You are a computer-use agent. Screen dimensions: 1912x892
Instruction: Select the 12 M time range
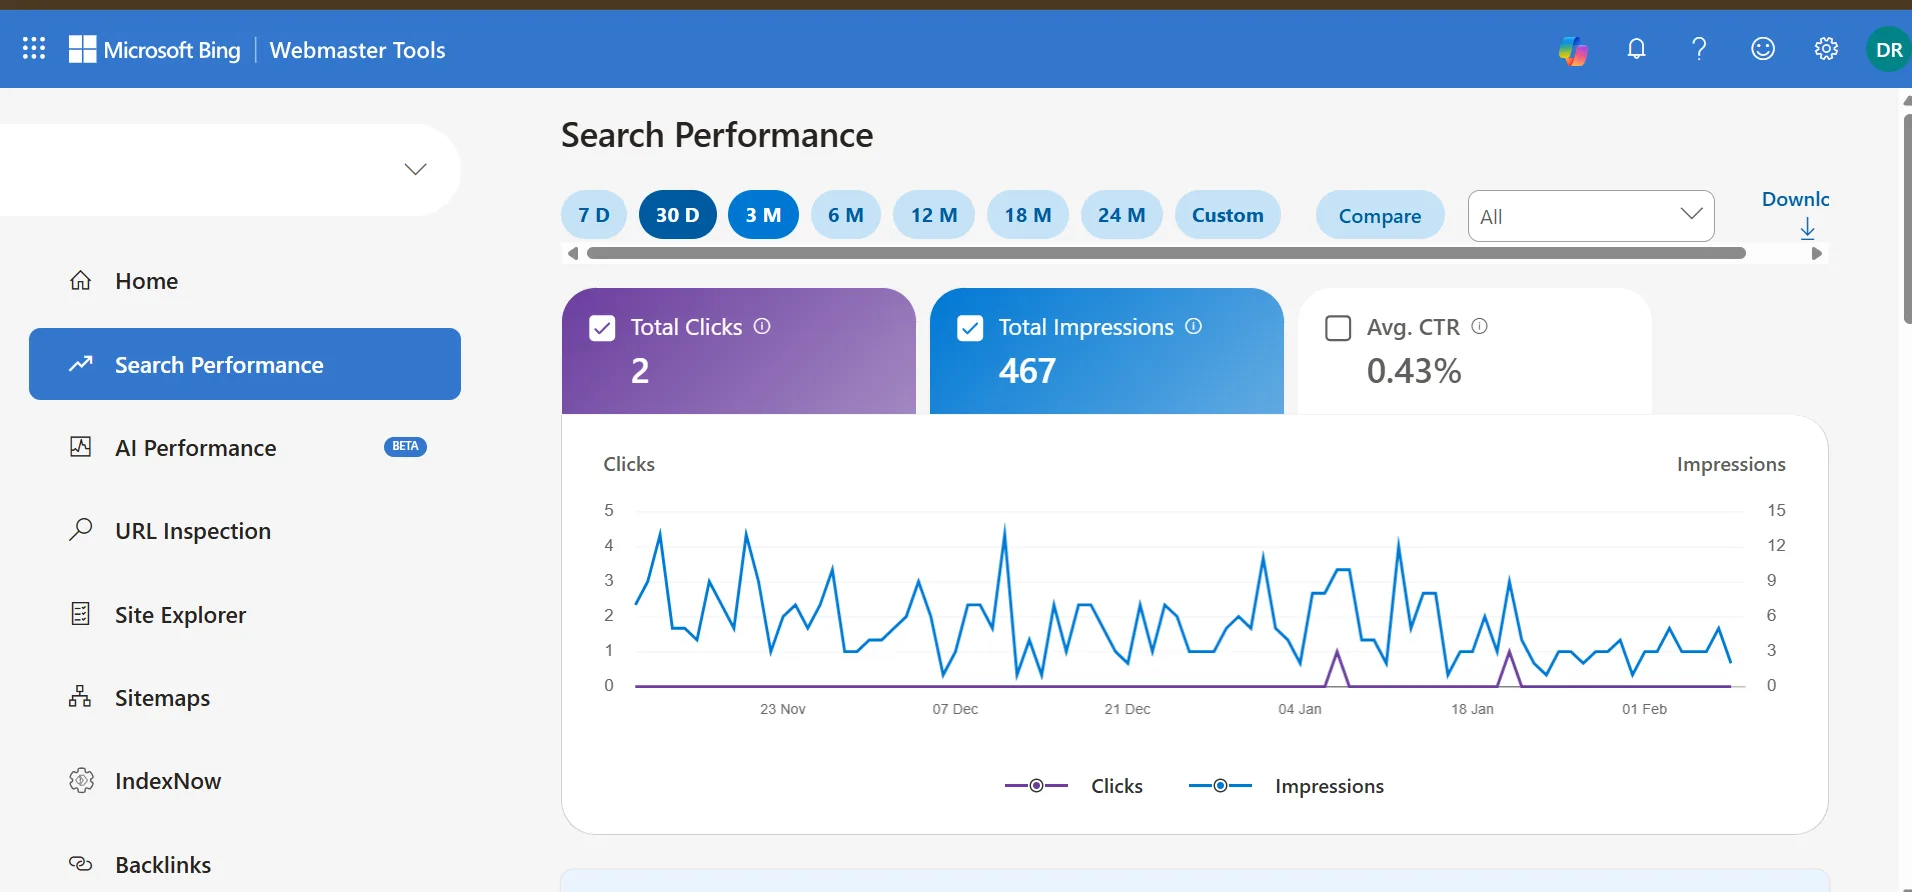934,215
